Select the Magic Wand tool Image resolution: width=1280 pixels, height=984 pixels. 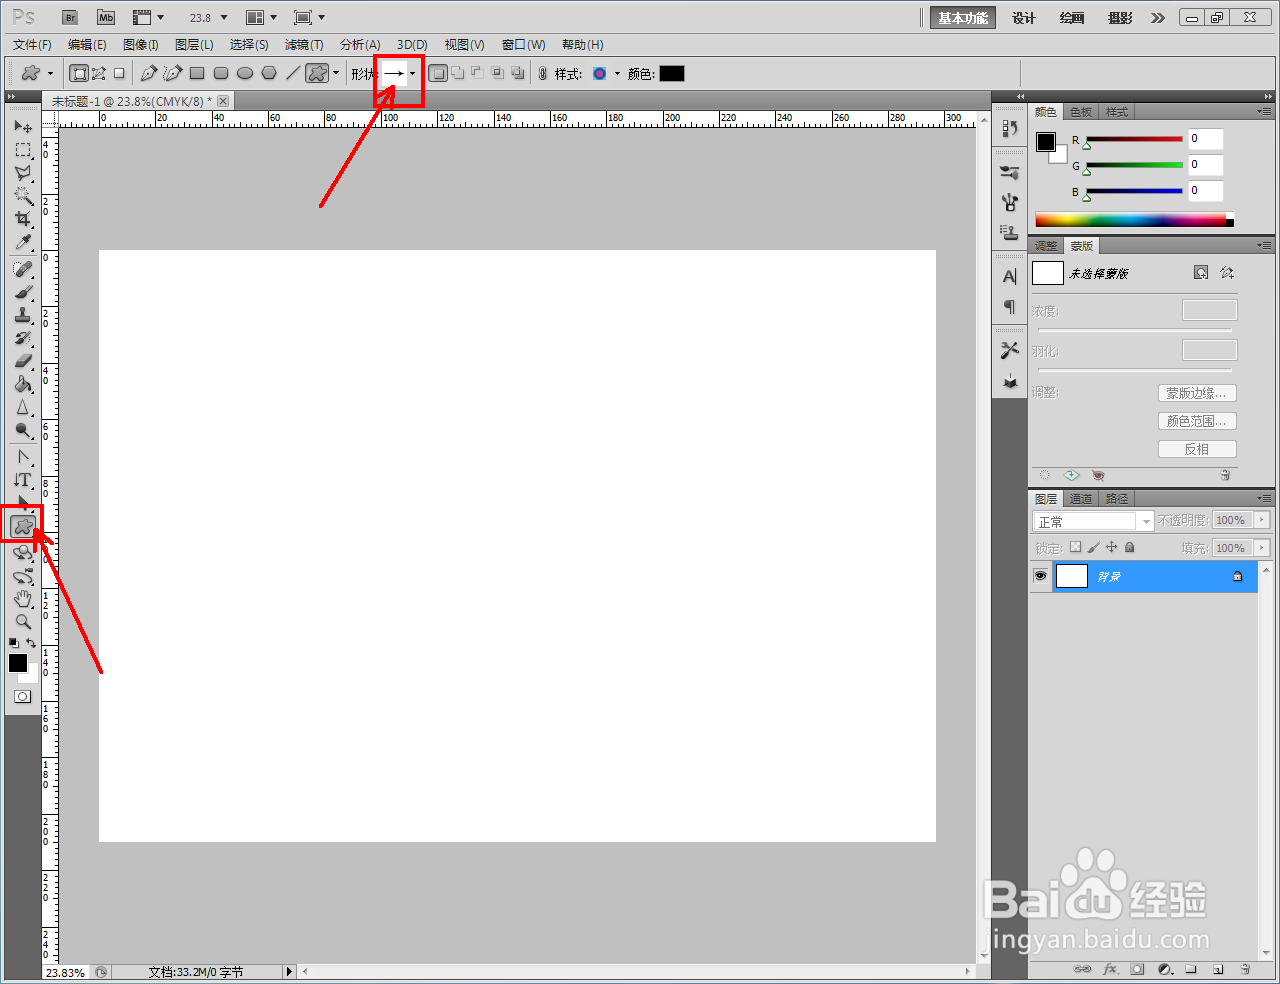23,196
